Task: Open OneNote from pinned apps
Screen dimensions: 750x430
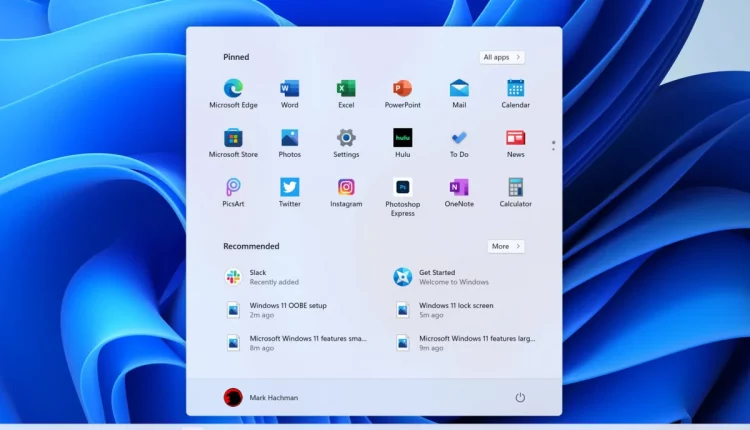Action: click(x=459, y=188)
